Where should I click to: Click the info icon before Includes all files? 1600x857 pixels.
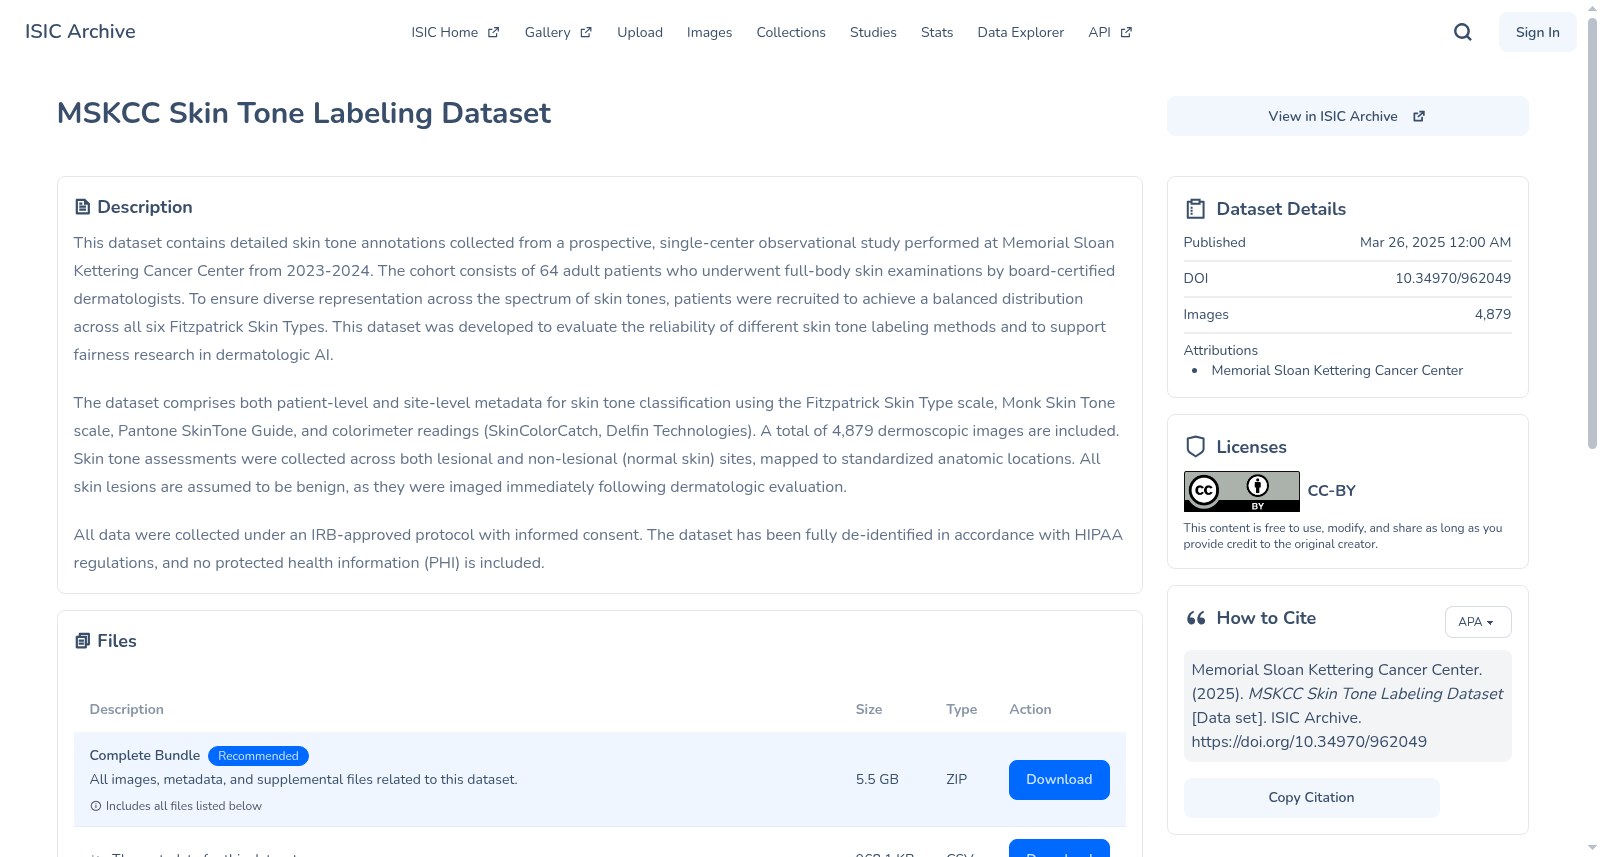coord(96,806)
